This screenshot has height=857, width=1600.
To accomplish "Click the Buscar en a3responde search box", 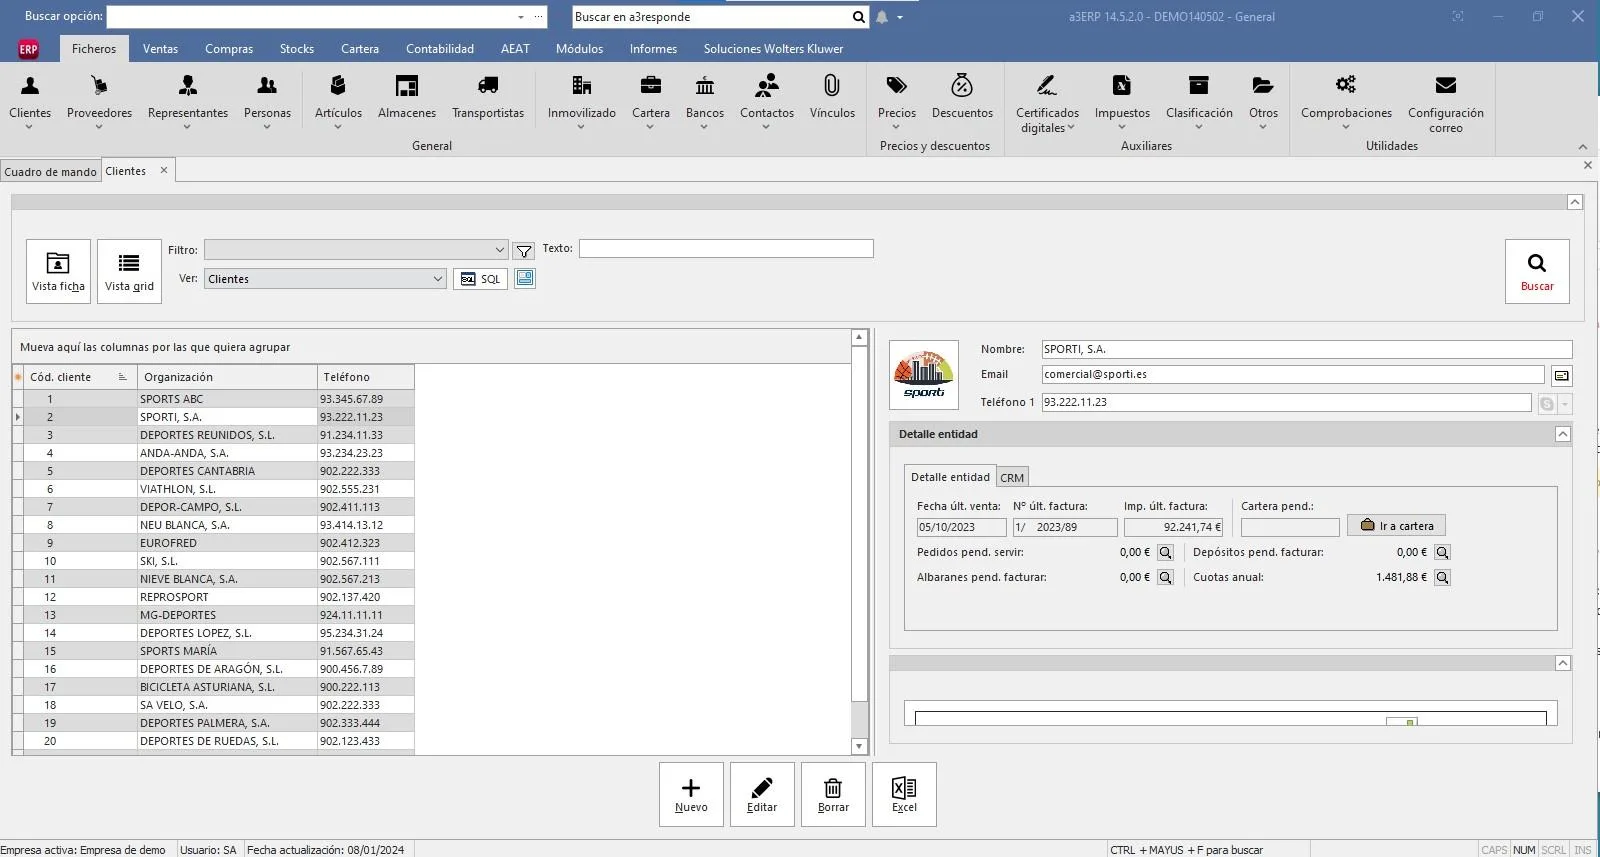I will pos(711,17).
